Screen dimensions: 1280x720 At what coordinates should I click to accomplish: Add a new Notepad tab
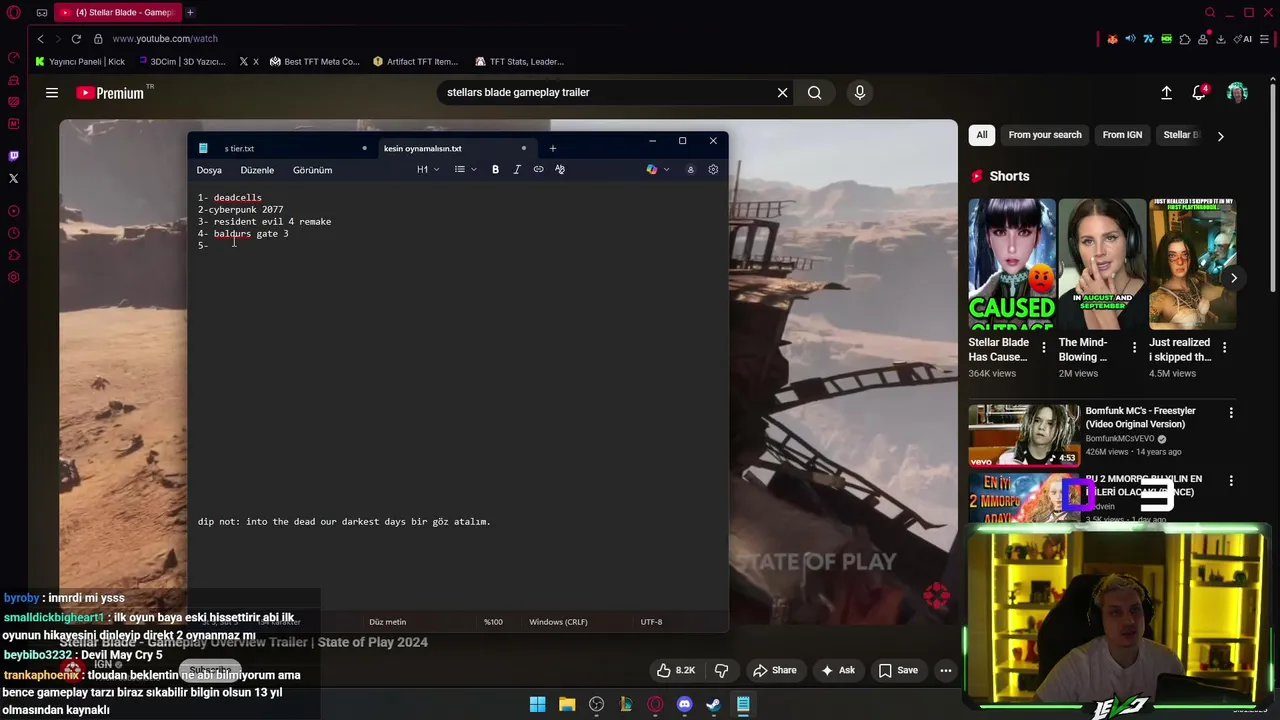point(552,148)
